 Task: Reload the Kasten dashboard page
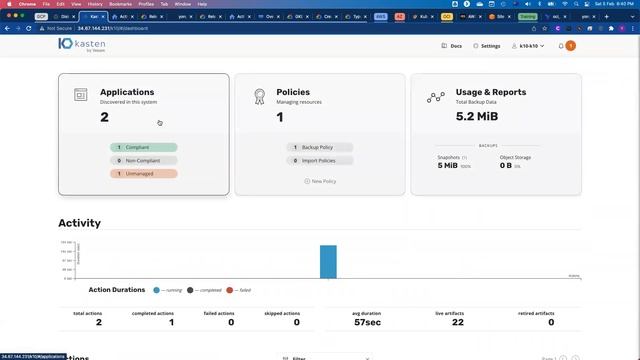coord(29,28)
